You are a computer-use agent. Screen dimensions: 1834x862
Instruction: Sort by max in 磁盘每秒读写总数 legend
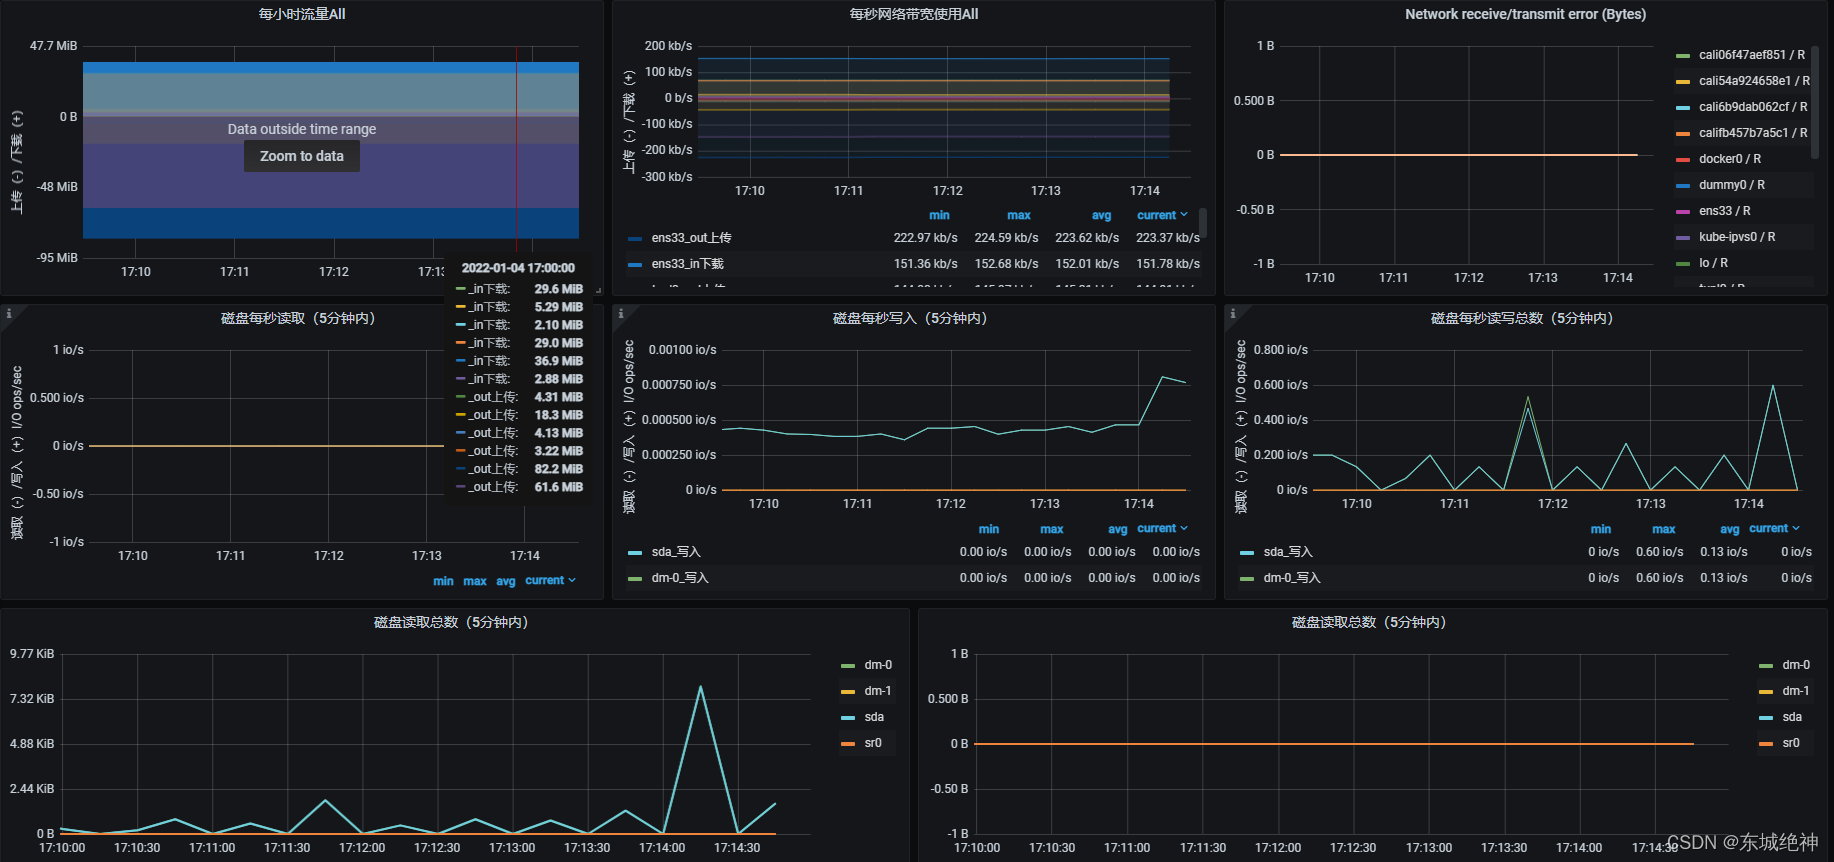(x=1664, y=529)
